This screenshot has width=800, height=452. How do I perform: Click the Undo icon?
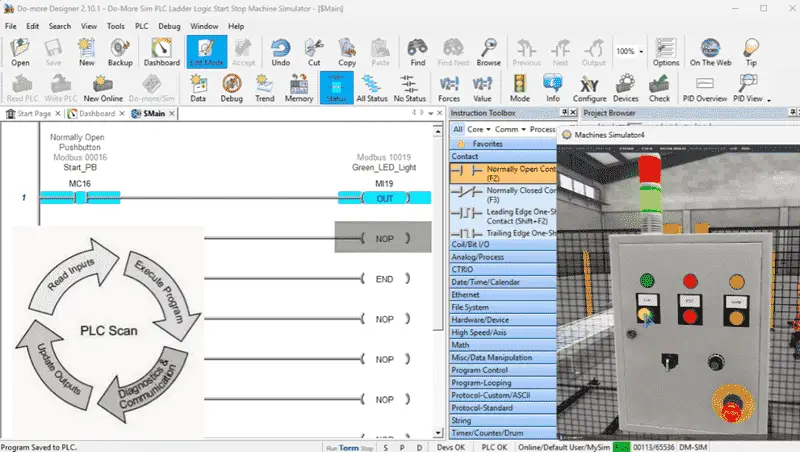pyautogui.click(x=280, y=52)
